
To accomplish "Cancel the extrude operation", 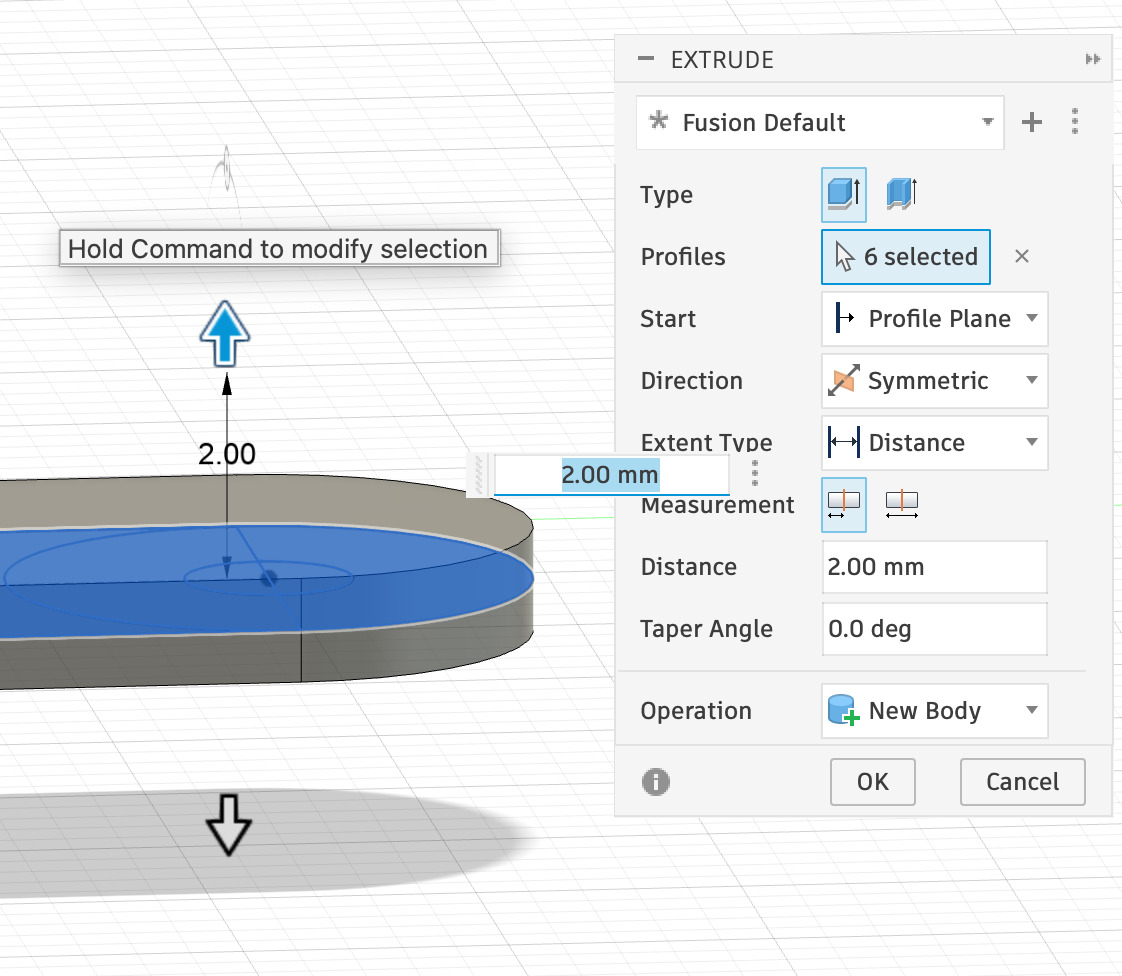I will pos(1022,782).
